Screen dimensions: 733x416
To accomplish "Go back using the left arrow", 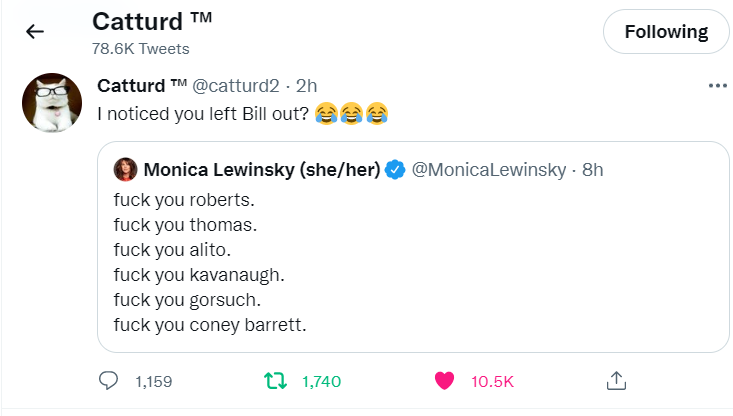I will click(x=35, y=31).
